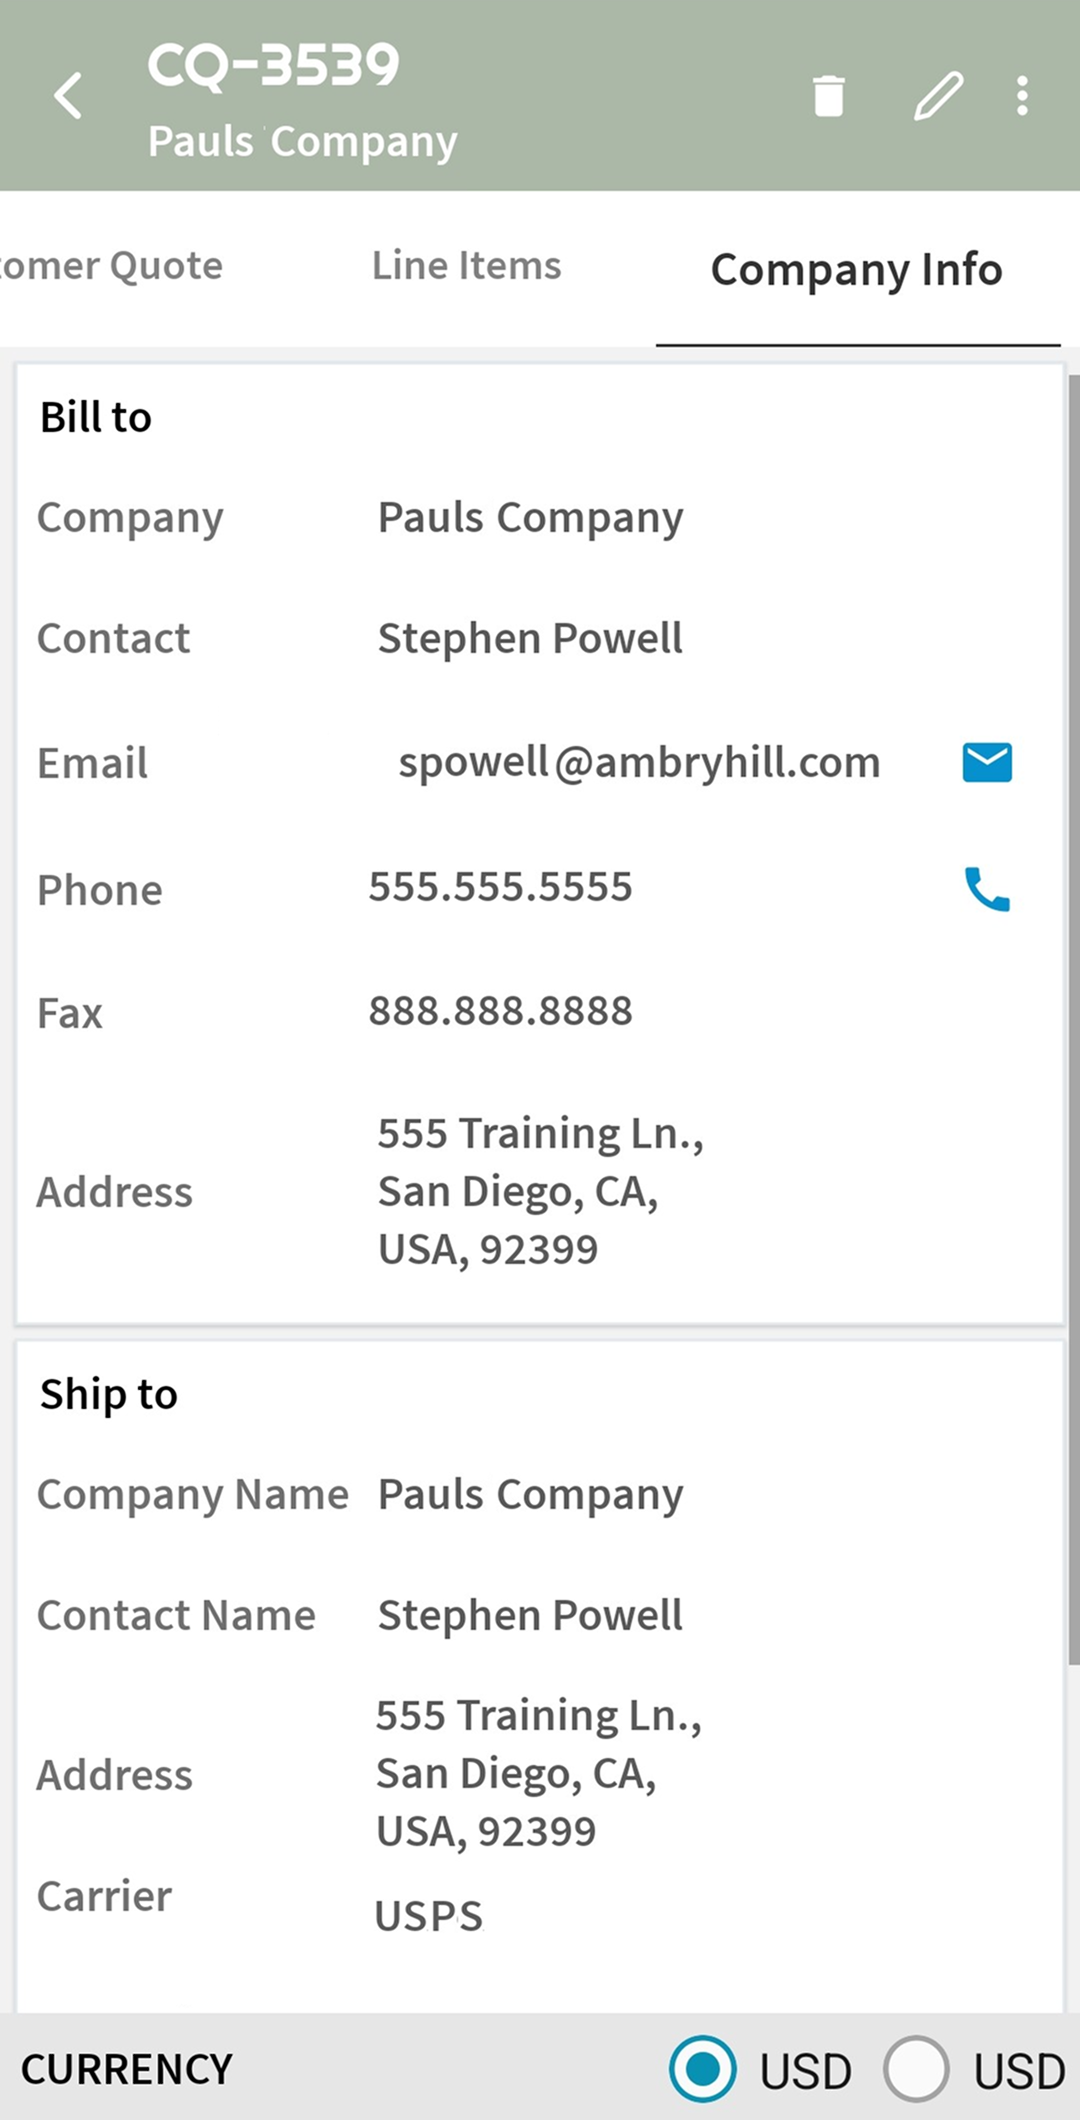The image size is (1080, 2120).
Task: Click the vertical scrollbar on right edge
Action: tap(1074, 1020)
